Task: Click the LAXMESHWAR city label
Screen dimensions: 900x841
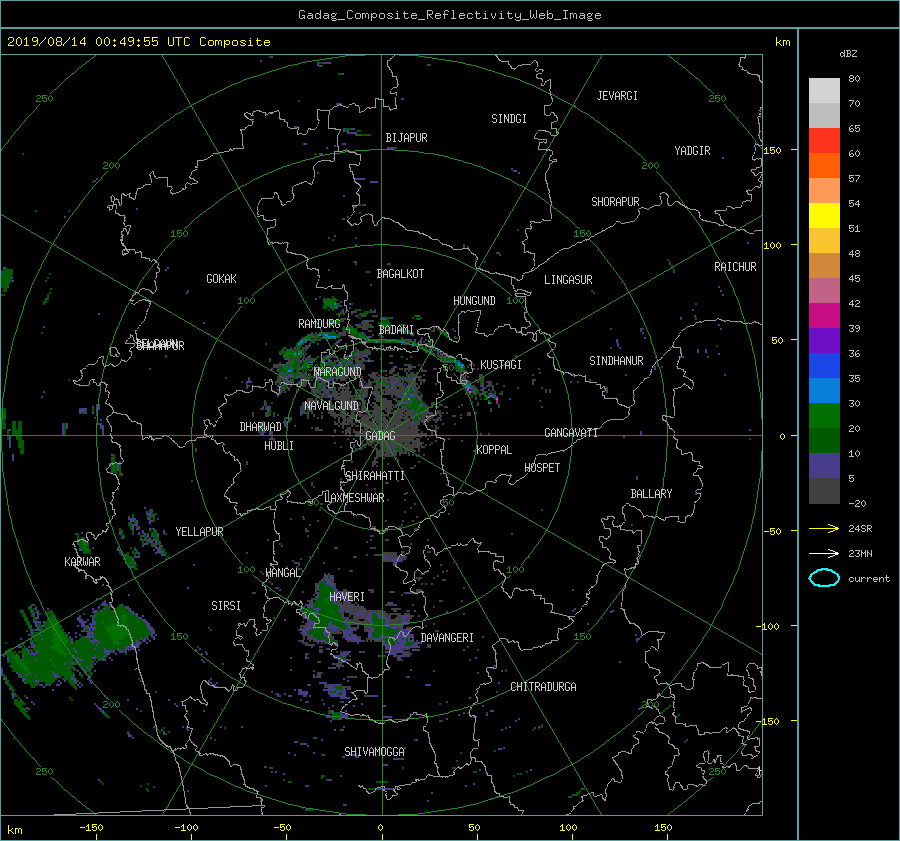Action: (x=354, y=498)
